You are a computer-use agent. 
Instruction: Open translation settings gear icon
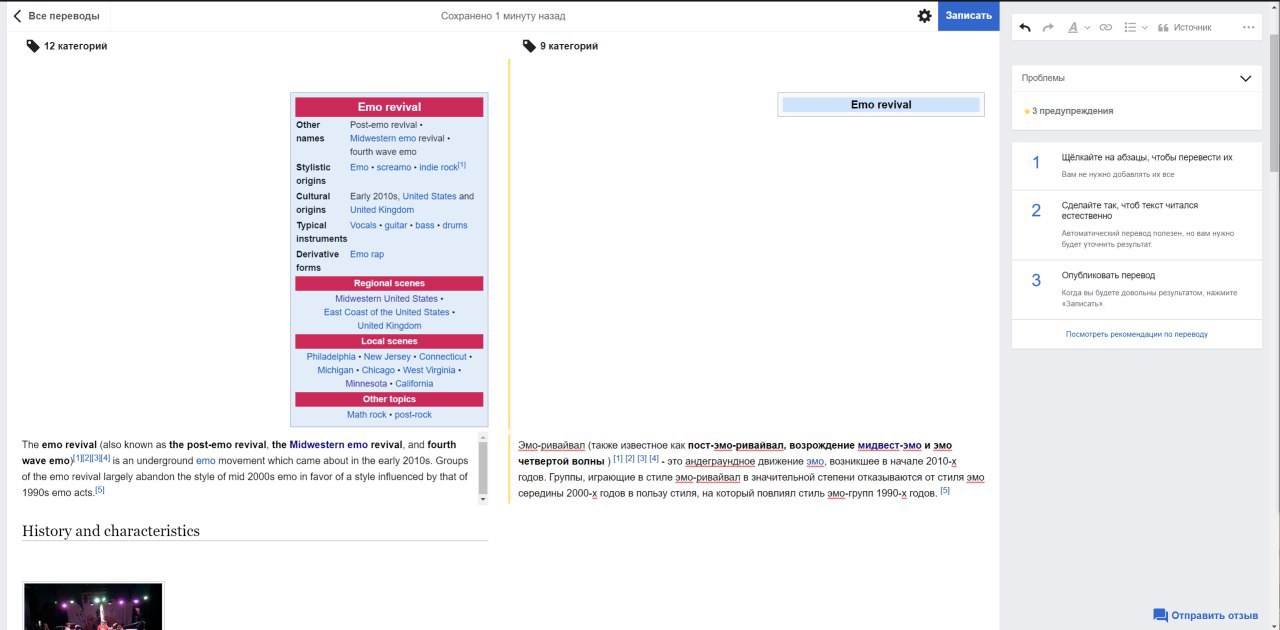click(x=924, y=16)
